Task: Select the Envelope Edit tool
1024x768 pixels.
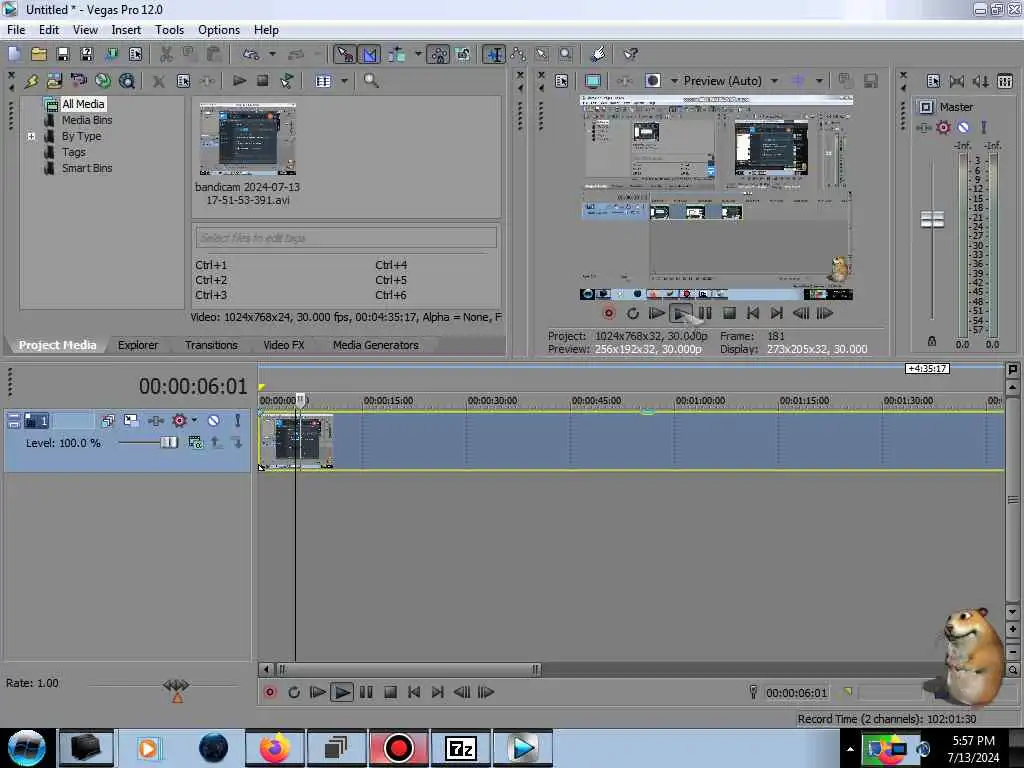Action: 518,54
